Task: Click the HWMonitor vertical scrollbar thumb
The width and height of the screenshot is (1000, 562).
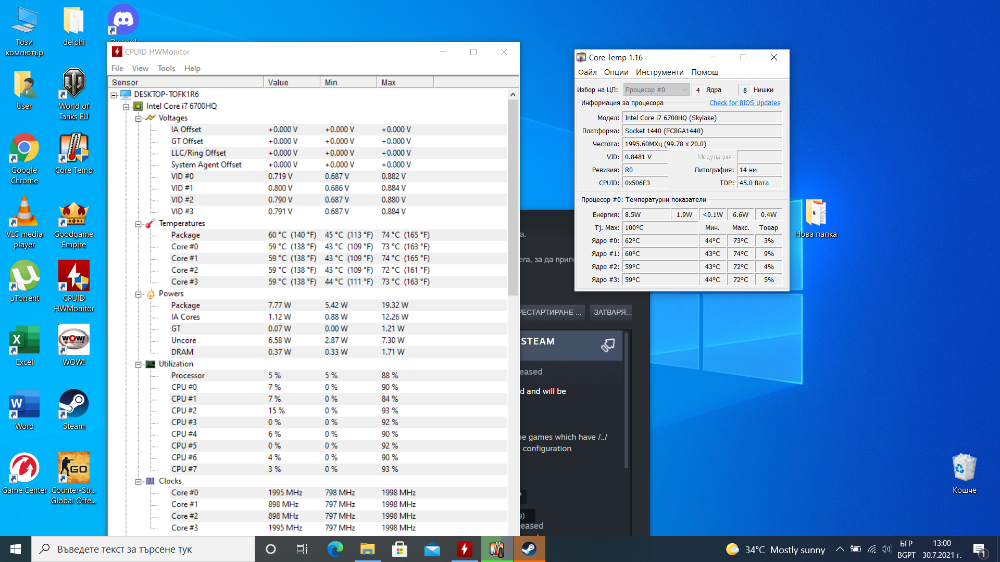Action: [513, 198]
